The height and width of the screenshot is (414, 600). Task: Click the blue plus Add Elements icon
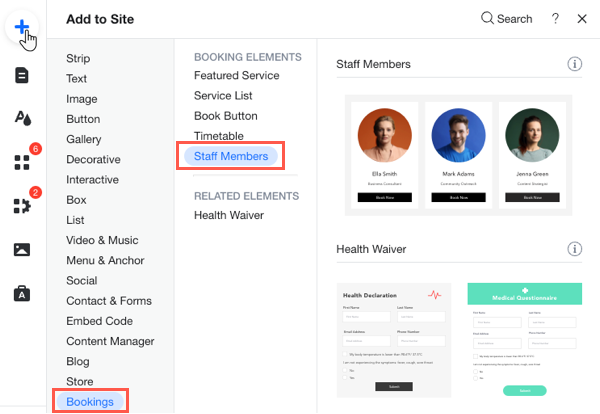click(22, 27)
